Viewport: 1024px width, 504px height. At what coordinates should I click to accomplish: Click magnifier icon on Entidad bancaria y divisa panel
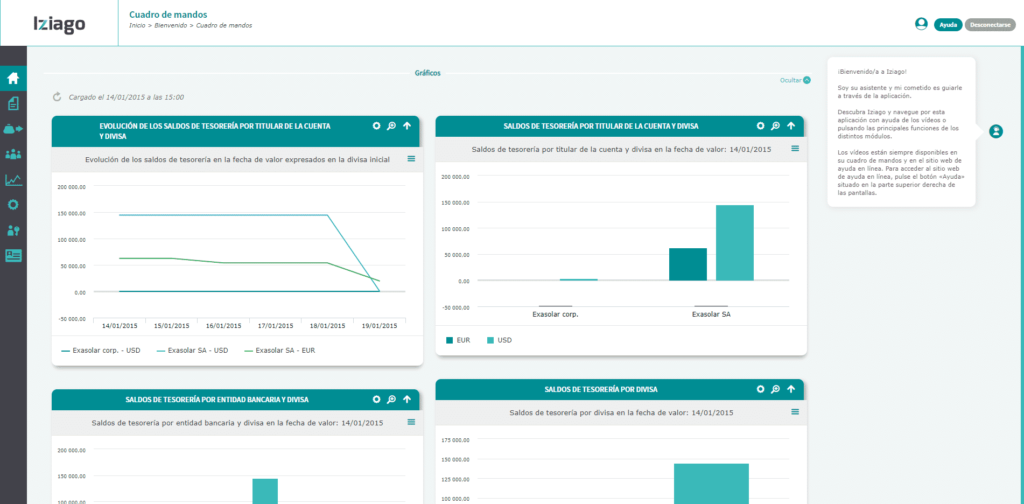[x=391, y=399]
